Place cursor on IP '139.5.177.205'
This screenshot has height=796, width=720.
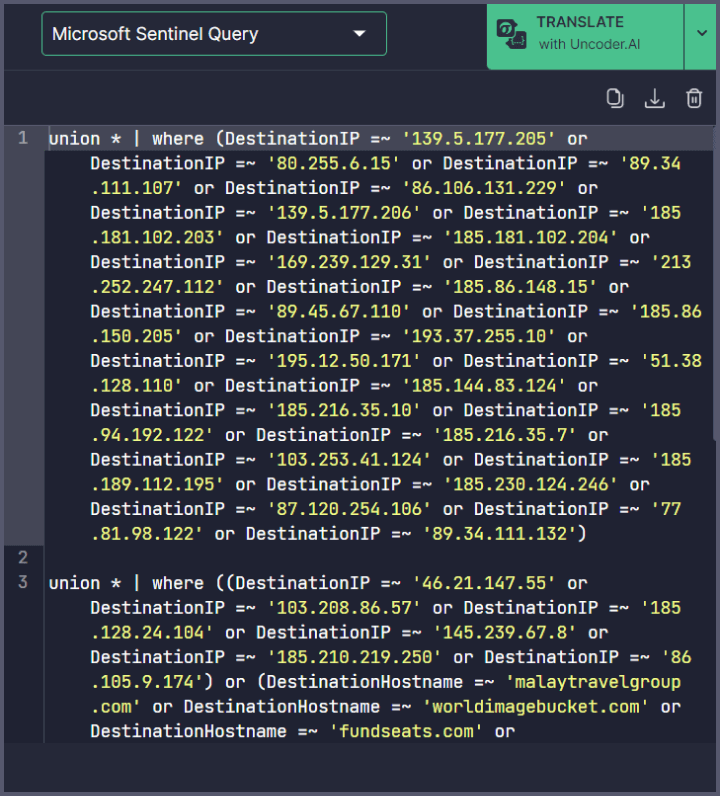coord(474,138)
